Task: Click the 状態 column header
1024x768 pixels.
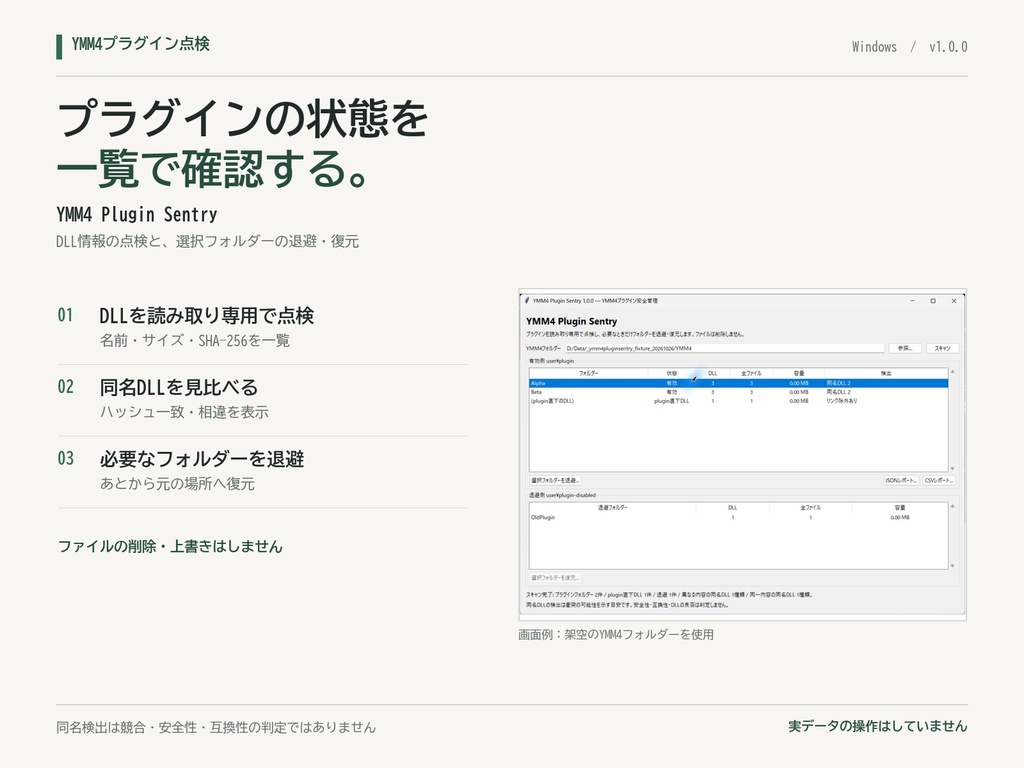Action: (x=671, y=373)
